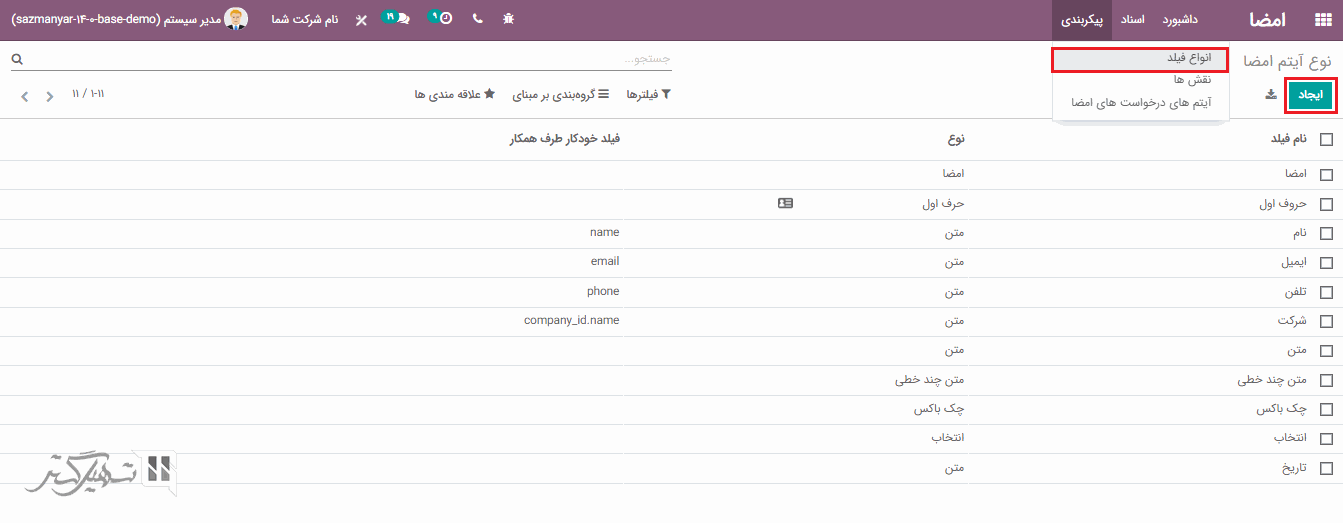Open the apps grid menu icon
The width and height of the screenshot is (1343, 523).
[x=1323, y=20]
